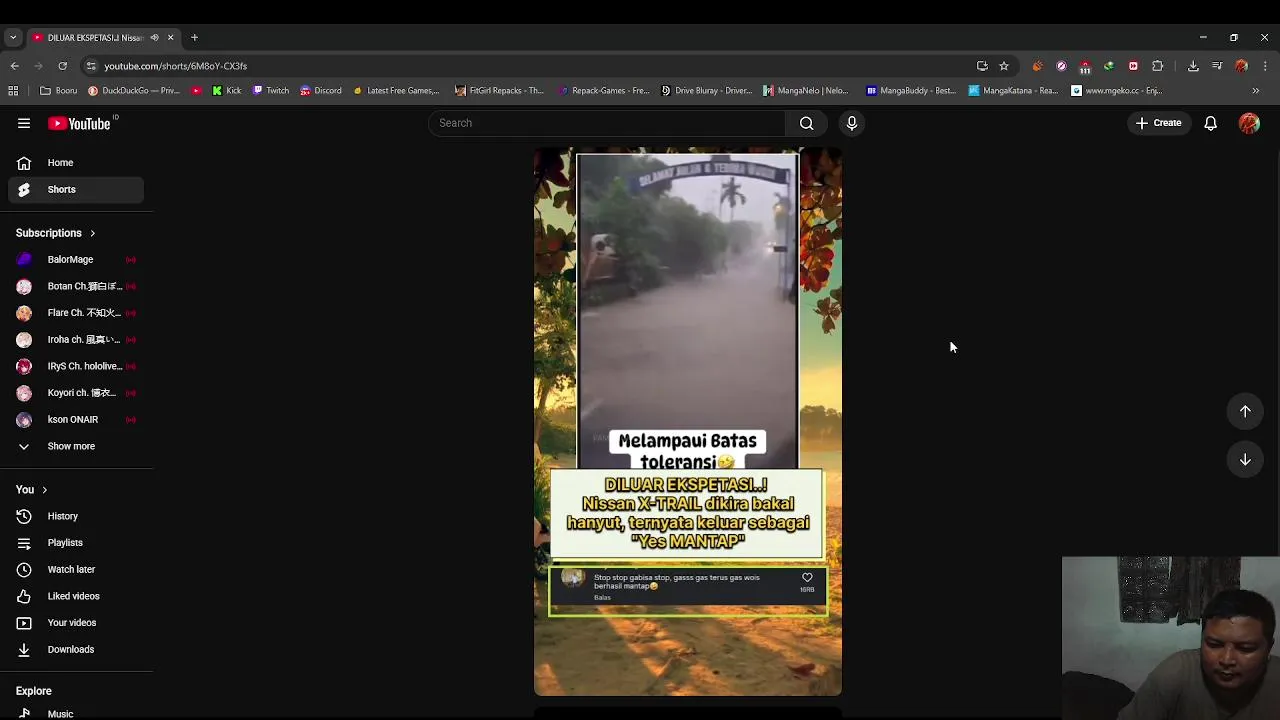The image size is (1280, 720).
Task: Open the Create menu
Action: click(1158, 123)
